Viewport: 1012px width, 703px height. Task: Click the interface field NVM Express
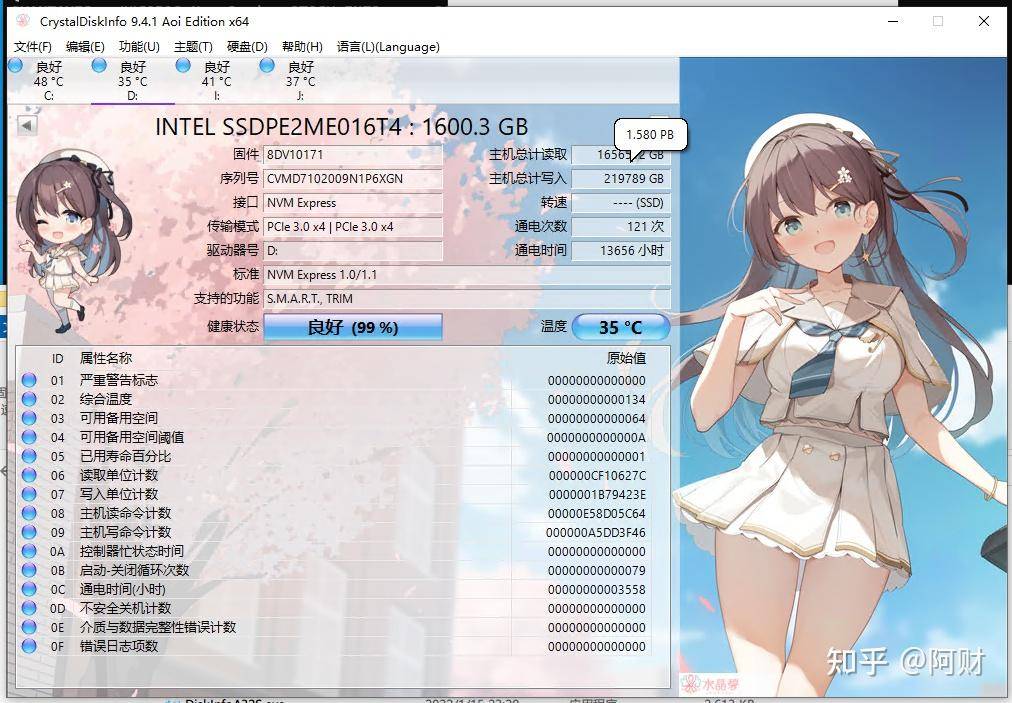click(x=353, y=203)
